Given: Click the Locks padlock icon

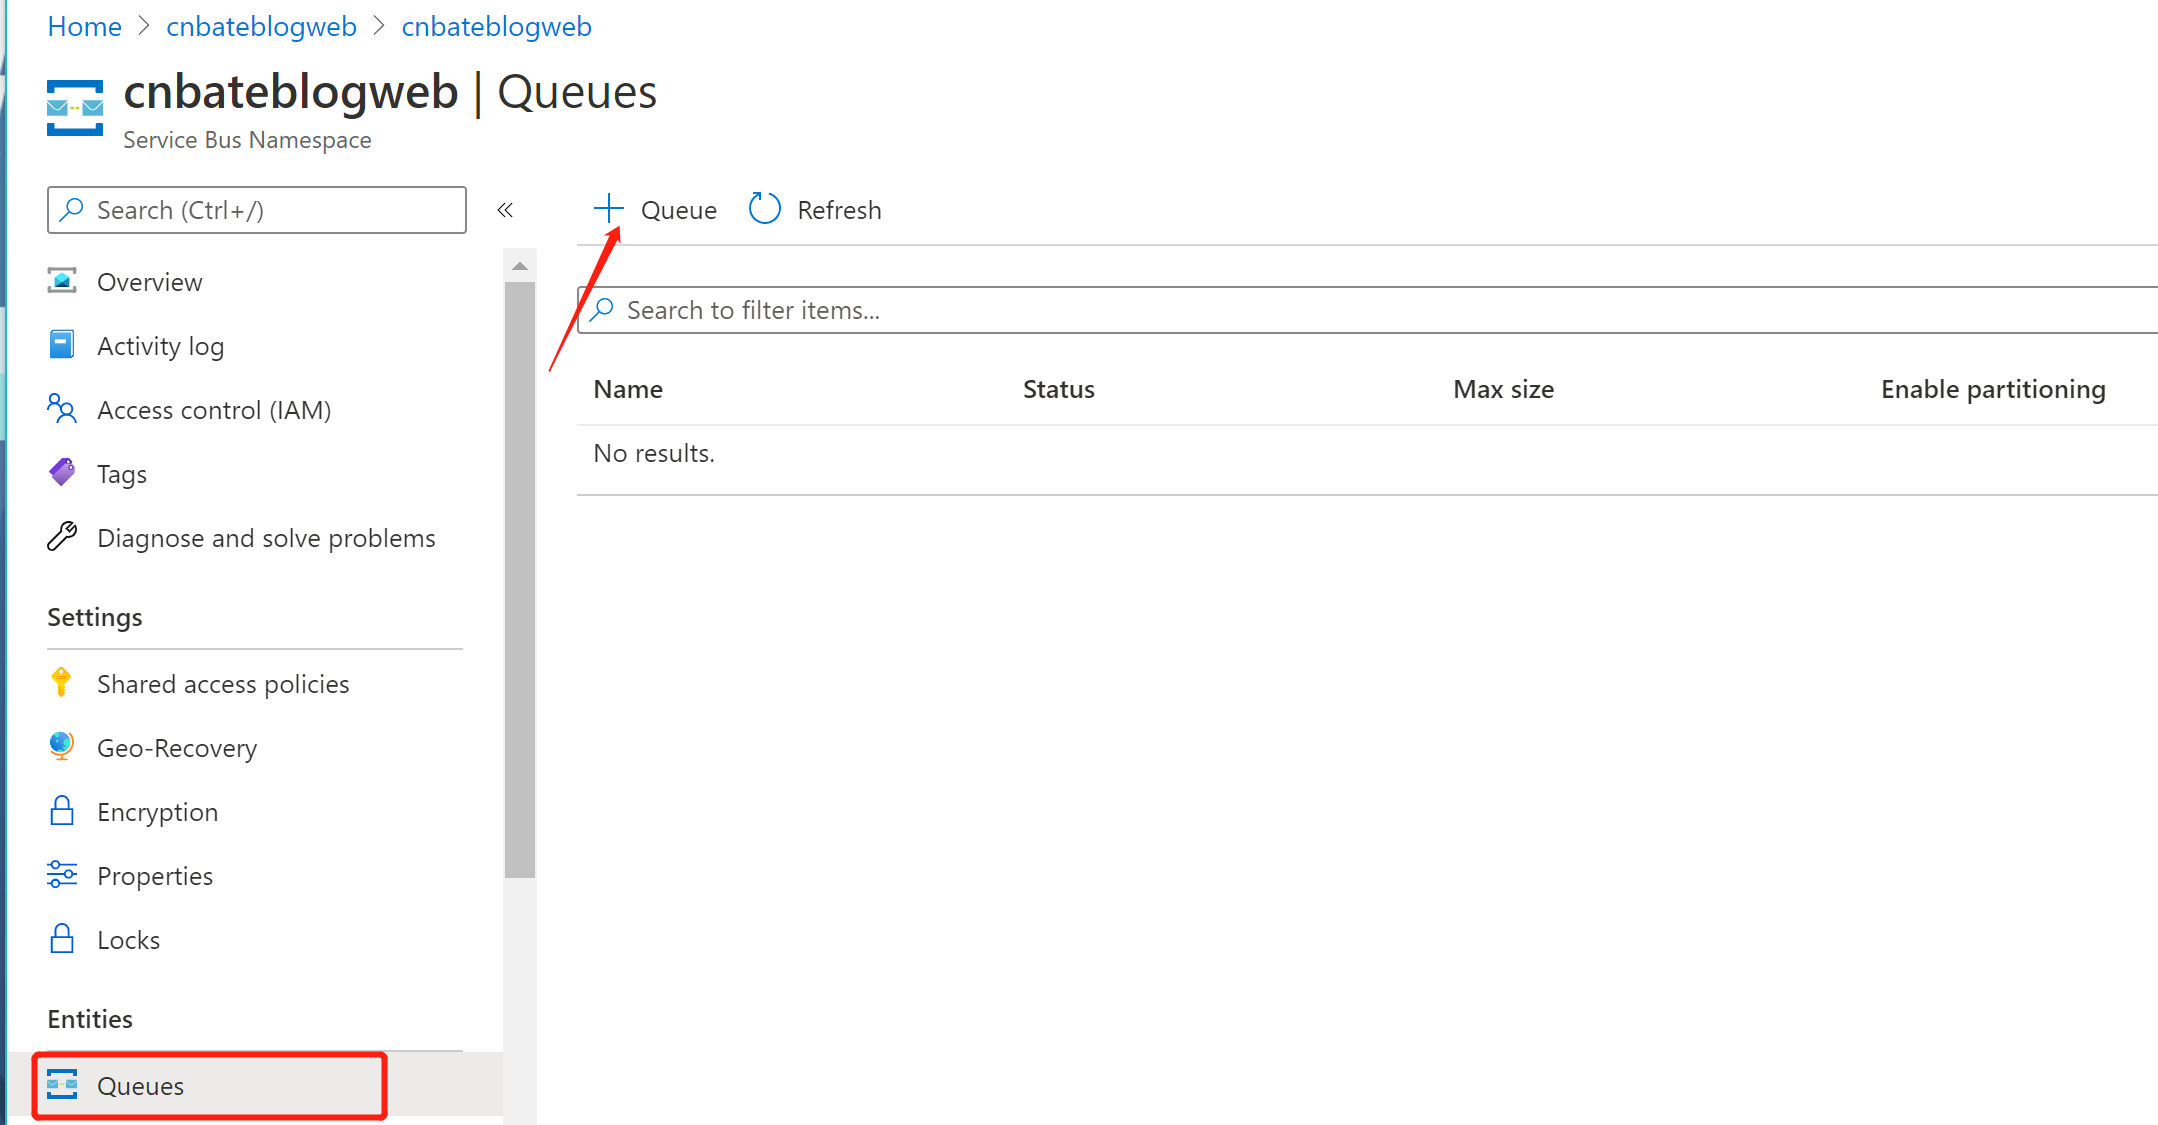Looking at the screenshot, I should pyautogui.click(x=62, y=939).
